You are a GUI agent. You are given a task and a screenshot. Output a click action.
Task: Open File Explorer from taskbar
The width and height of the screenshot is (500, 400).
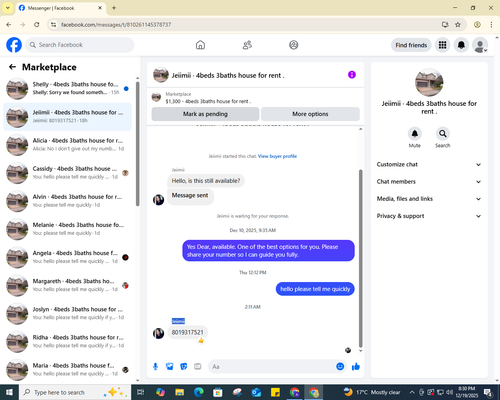pos(179,392)
